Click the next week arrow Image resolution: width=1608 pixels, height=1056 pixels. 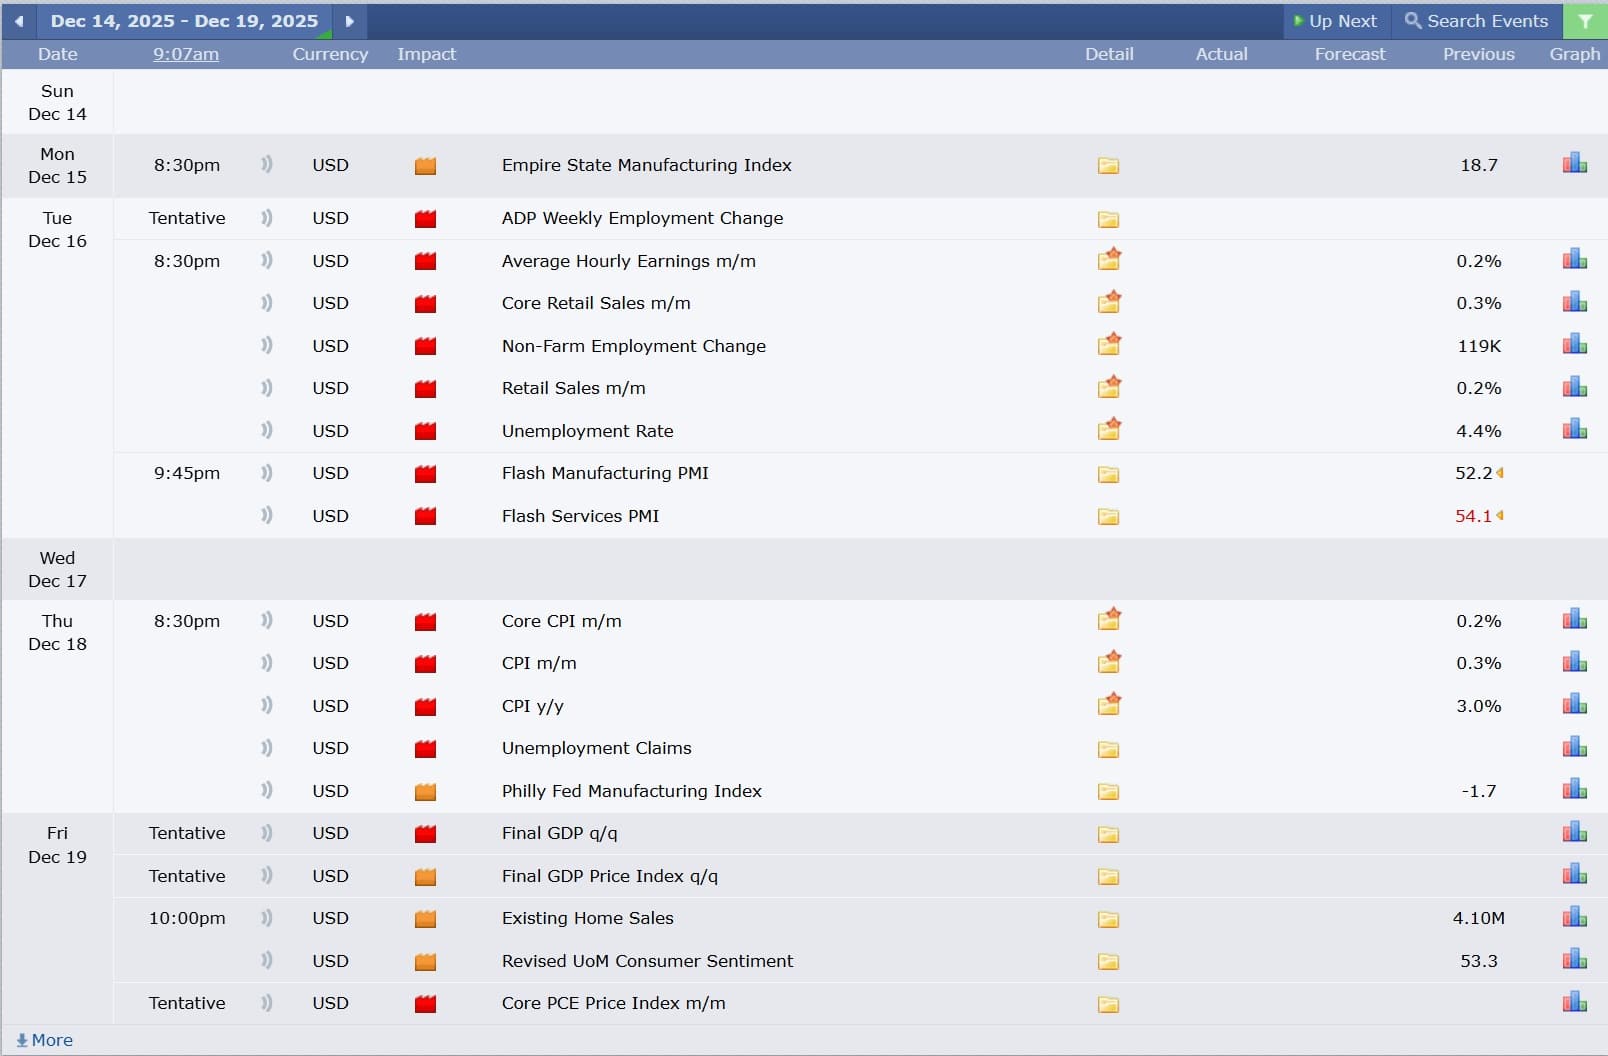(x=349, y=21)
